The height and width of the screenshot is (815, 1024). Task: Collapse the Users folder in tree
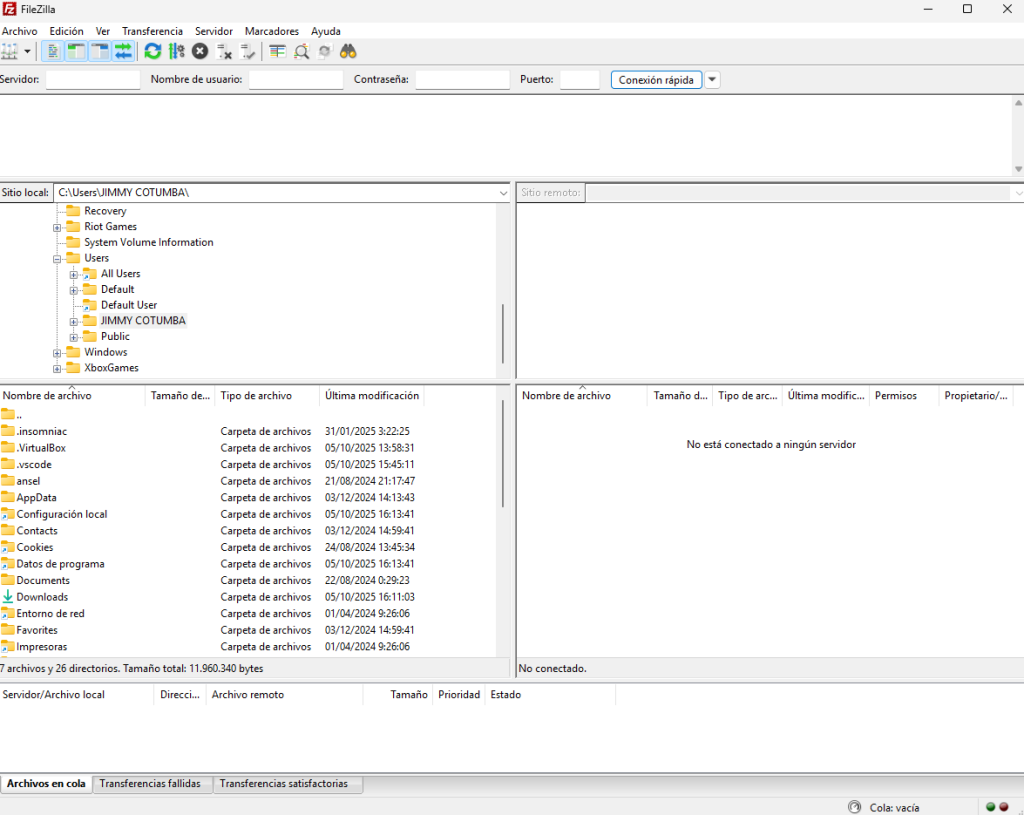(58, 258)
